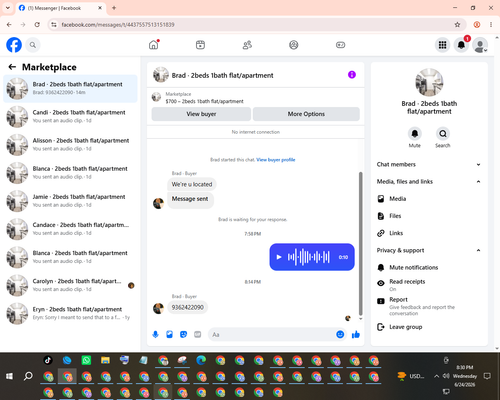
Task: Click the message input field
Action: coord(272,334)
